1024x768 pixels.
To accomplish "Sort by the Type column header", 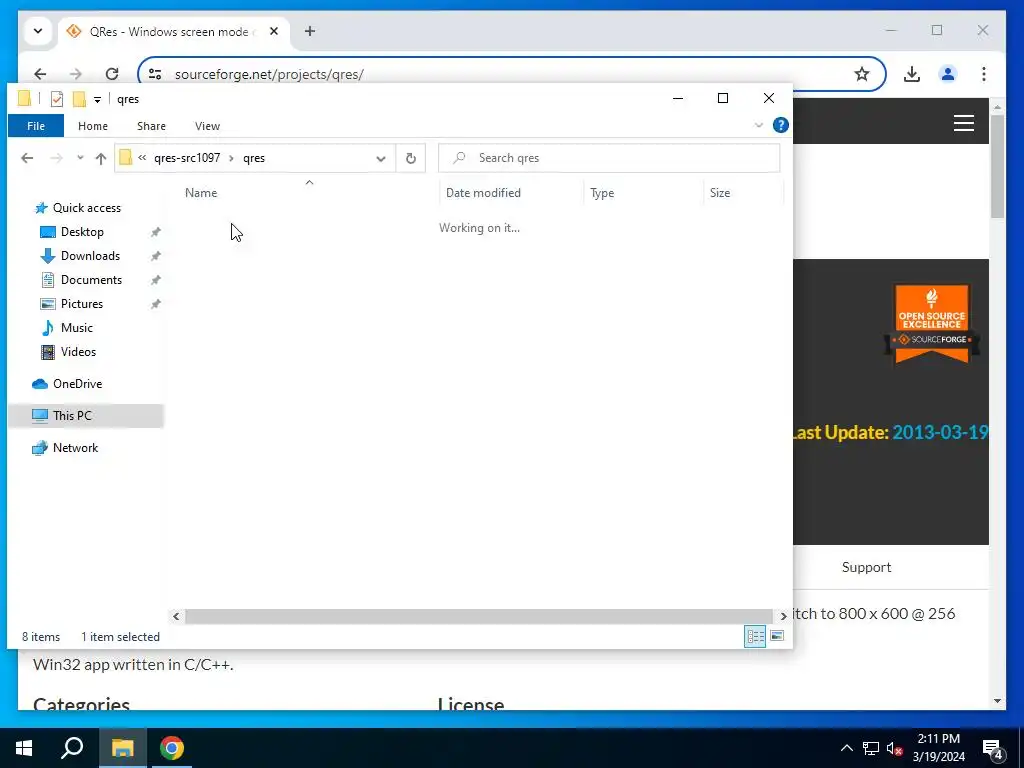I will point(602,193).
